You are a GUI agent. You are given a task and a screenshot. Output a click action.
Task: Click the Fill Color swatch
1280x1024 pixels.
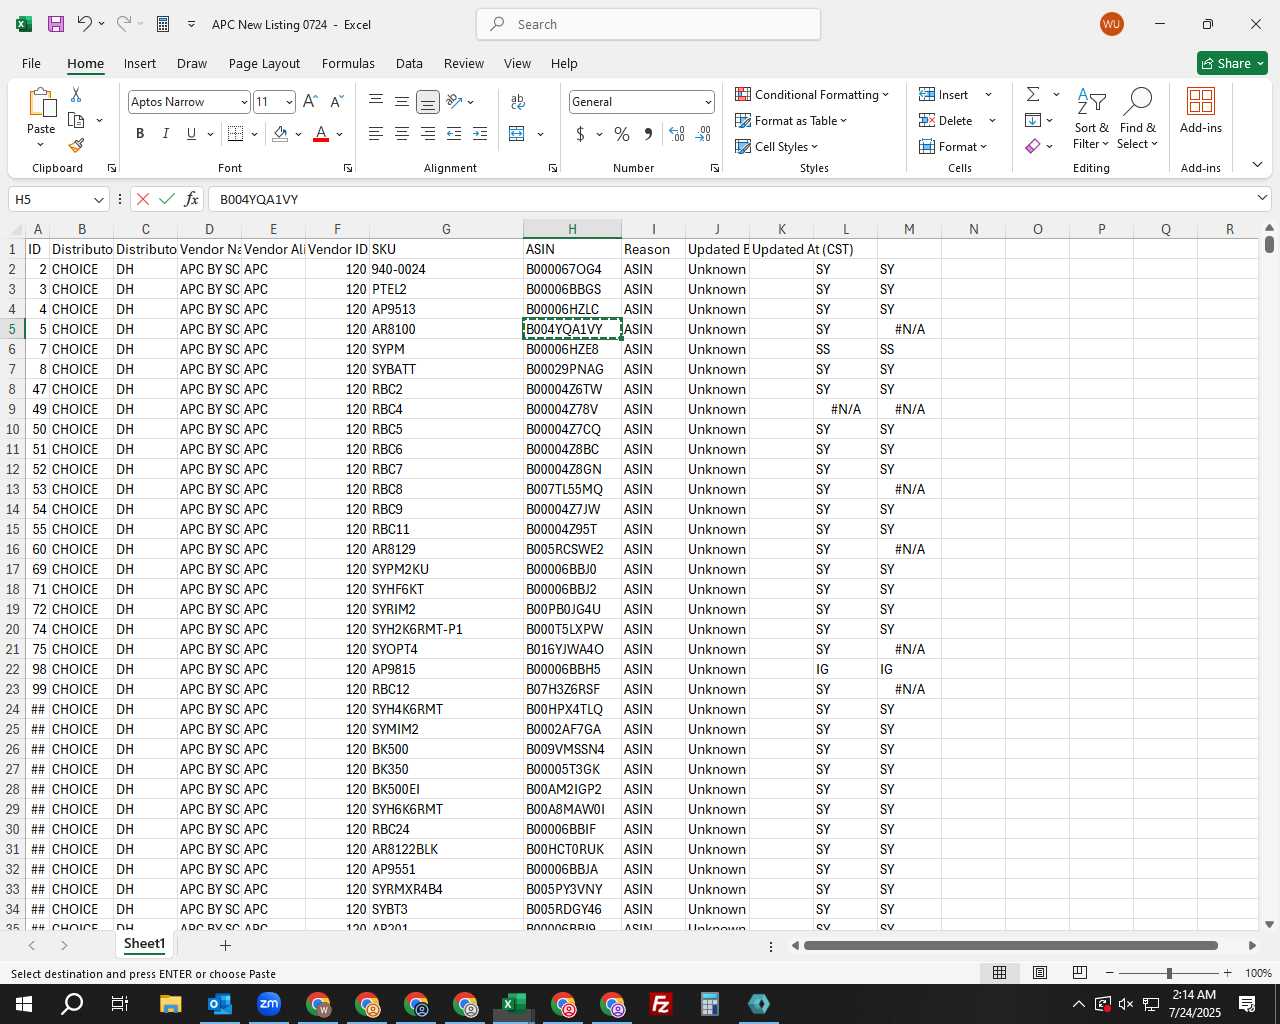[280, 134]
